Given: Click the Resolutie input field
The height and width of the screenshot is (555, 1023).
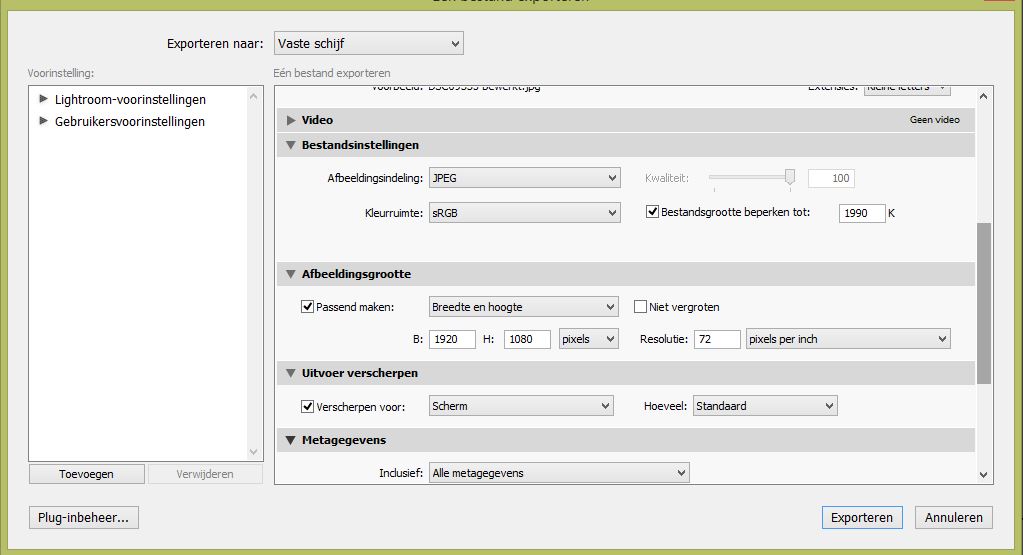Looking at the screenshot, I should (x=717, y=339).
